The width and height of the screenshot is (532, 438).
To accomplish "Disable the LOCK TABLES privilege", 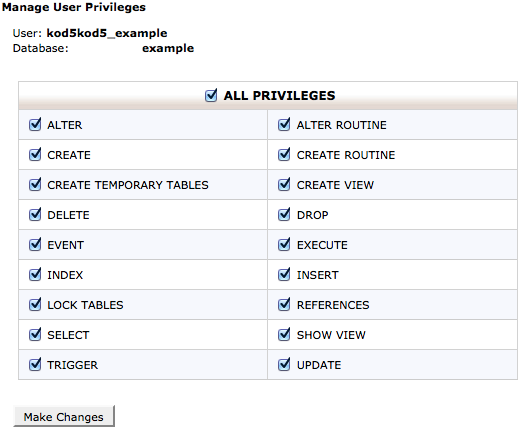I will coord(35,305).
